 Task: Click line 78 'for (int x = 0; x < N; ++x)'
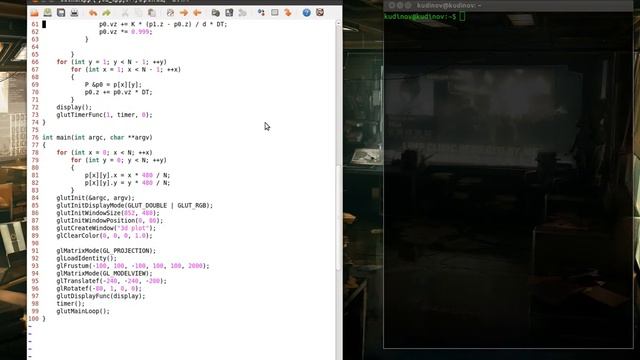click(104, 153)
